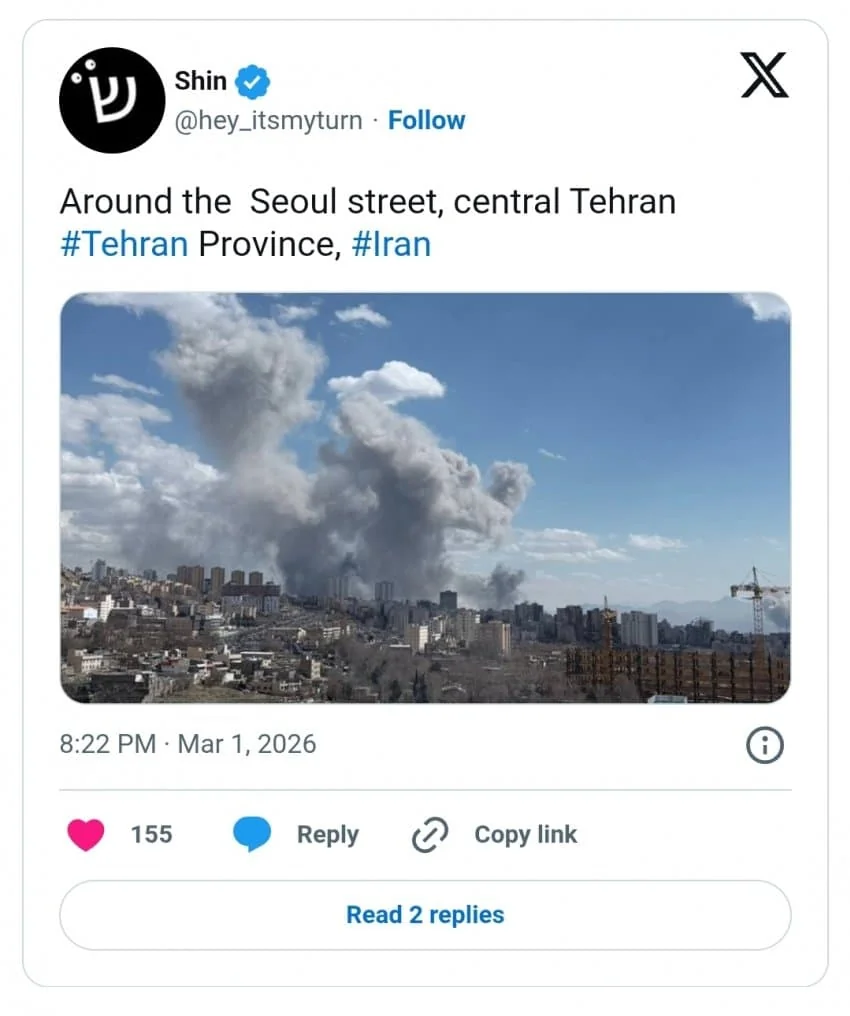Click the word Province in the tweet
Viewport: 850px width, 1016px height.
point(265,245)
